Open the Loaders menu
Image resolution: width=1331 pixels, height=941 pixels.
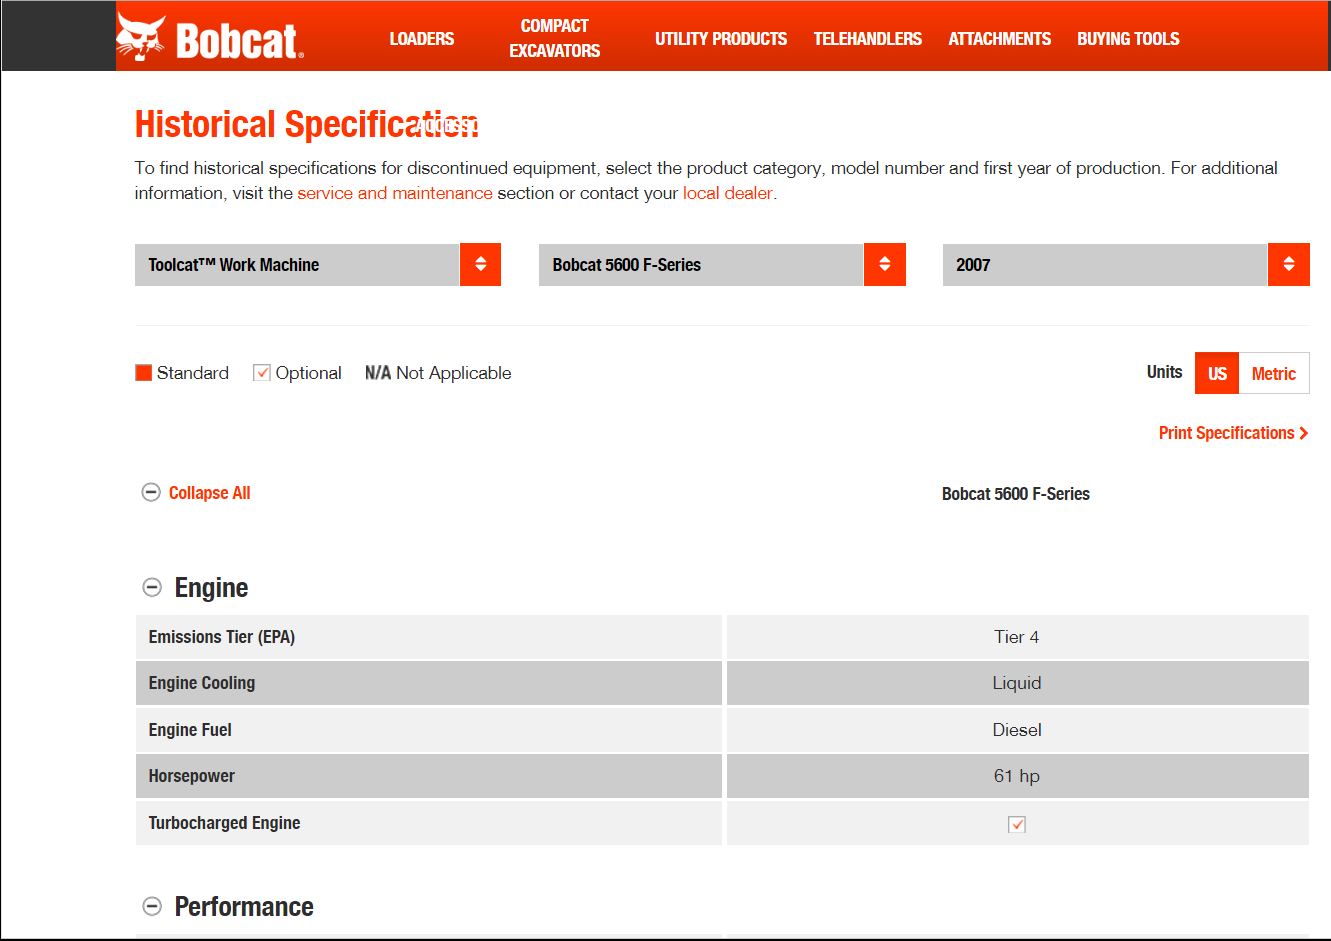pyautogui.click(x=421, y=39)
